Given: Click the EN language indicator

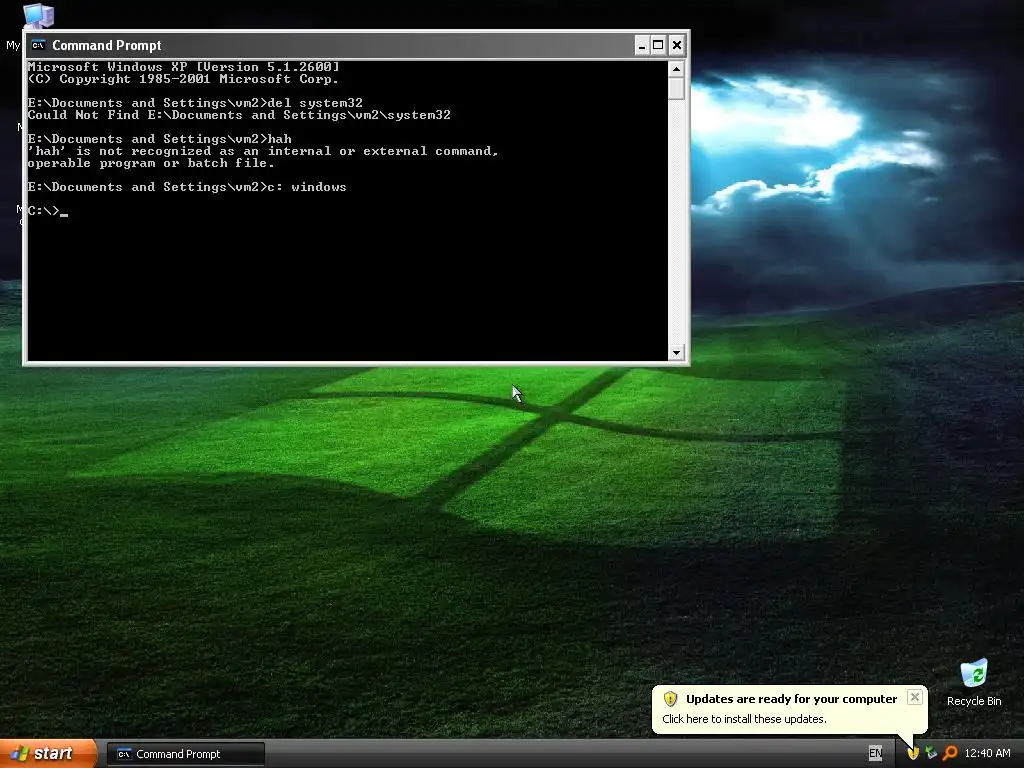Looking at the screenshot, I should click(x=875, y=753).
